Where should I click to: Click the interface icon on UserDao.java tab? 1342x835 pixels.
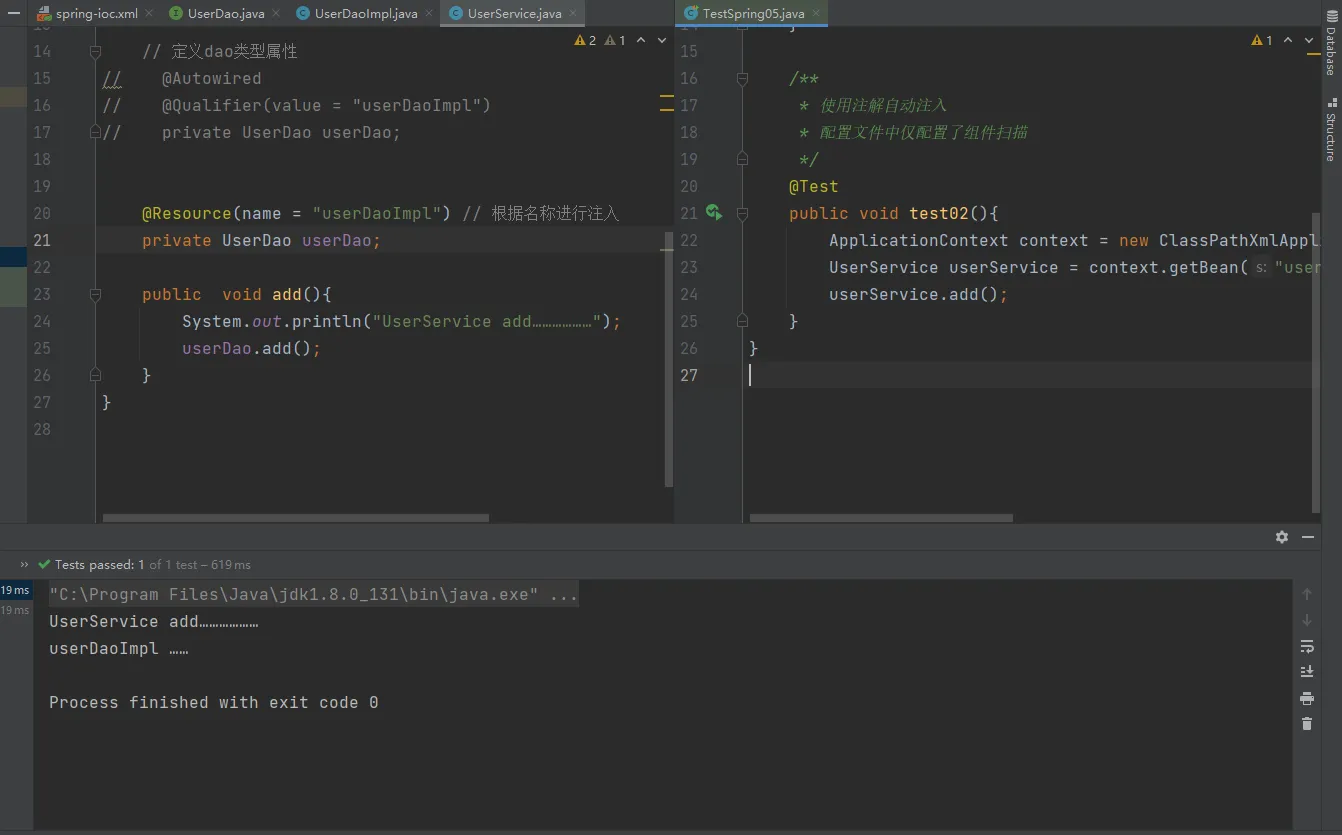176,14
